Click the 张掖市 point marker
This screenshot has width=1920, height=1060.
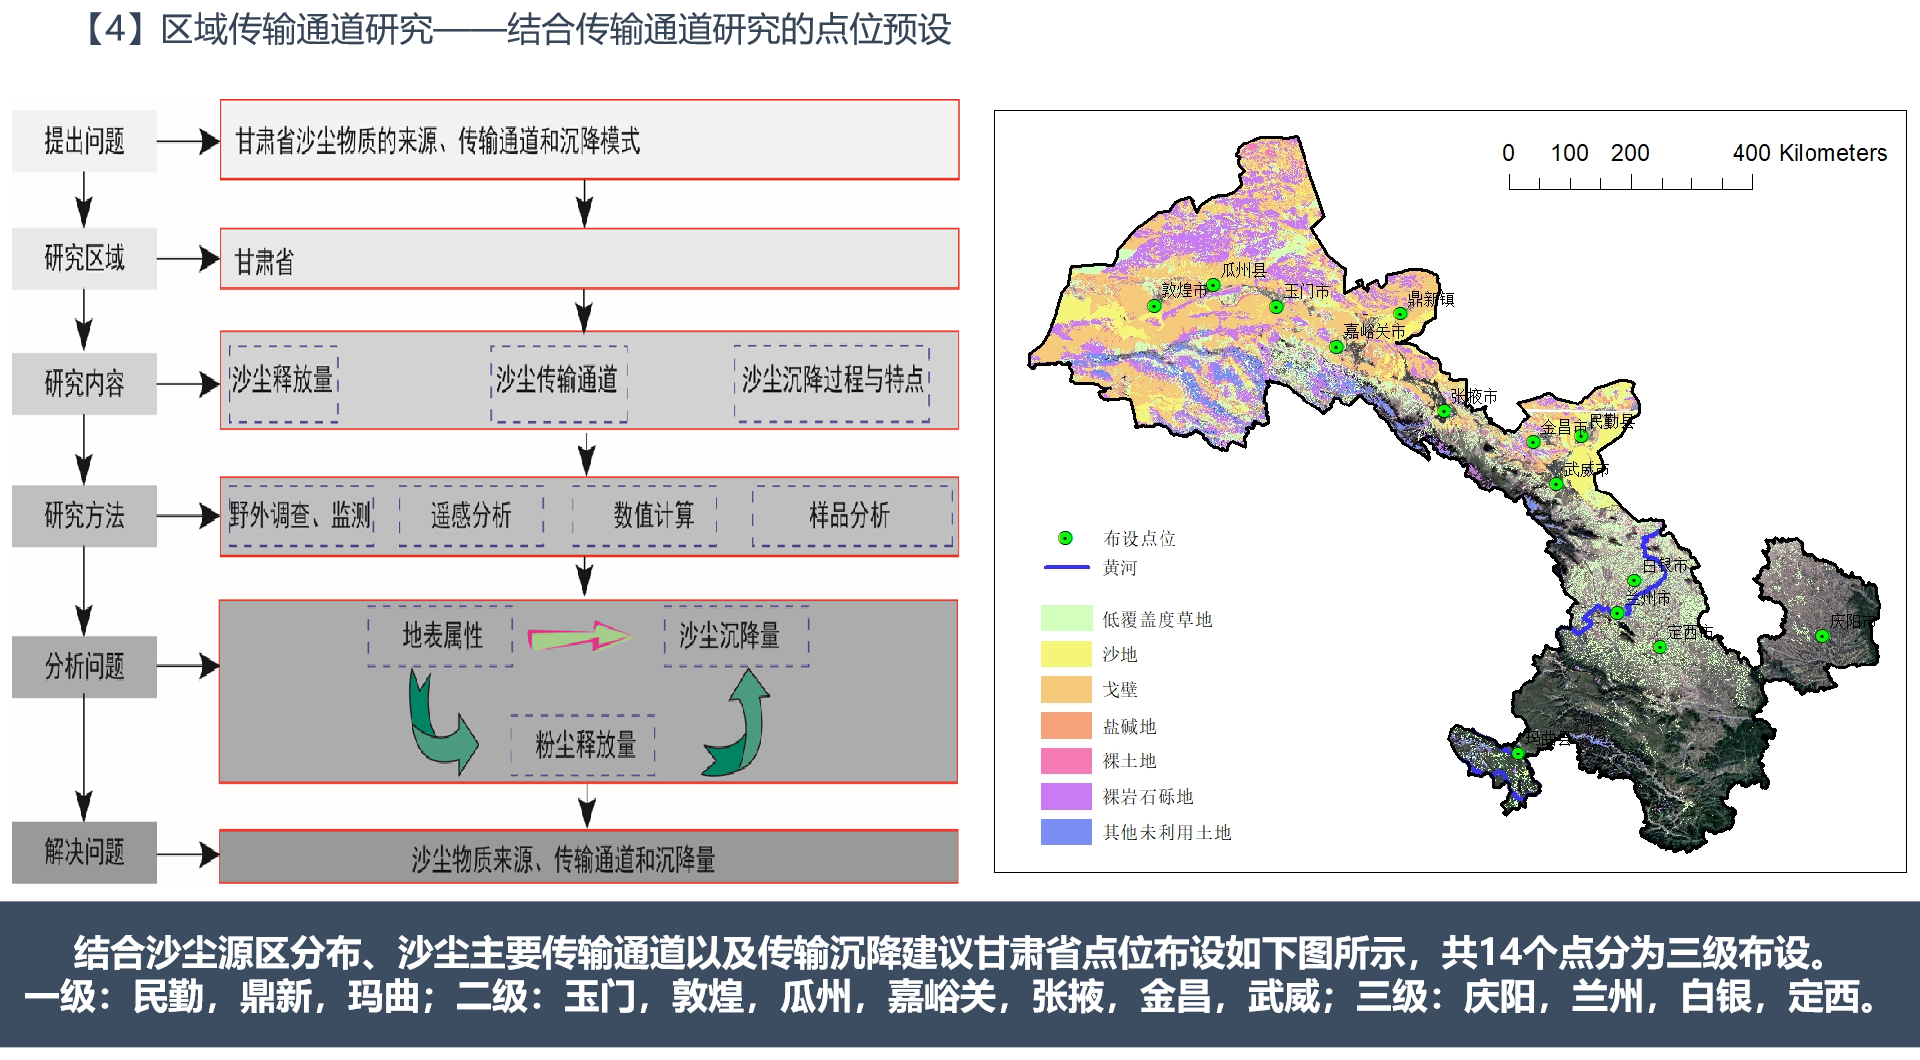(x=1444, y=412)
